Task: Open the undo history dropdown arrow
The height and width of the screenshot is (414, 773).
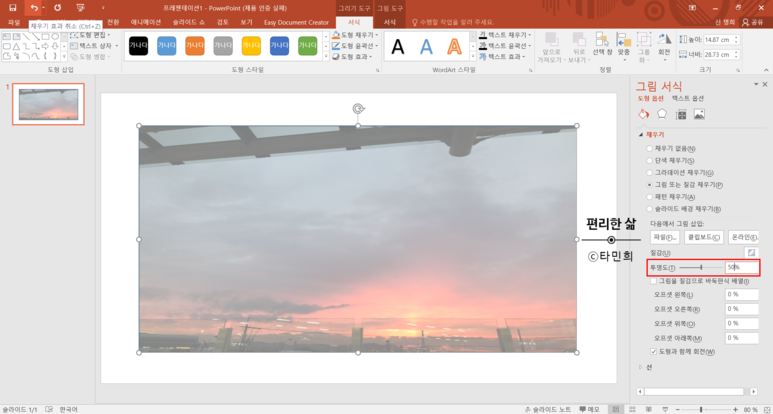Action: (x=43, y=8)
